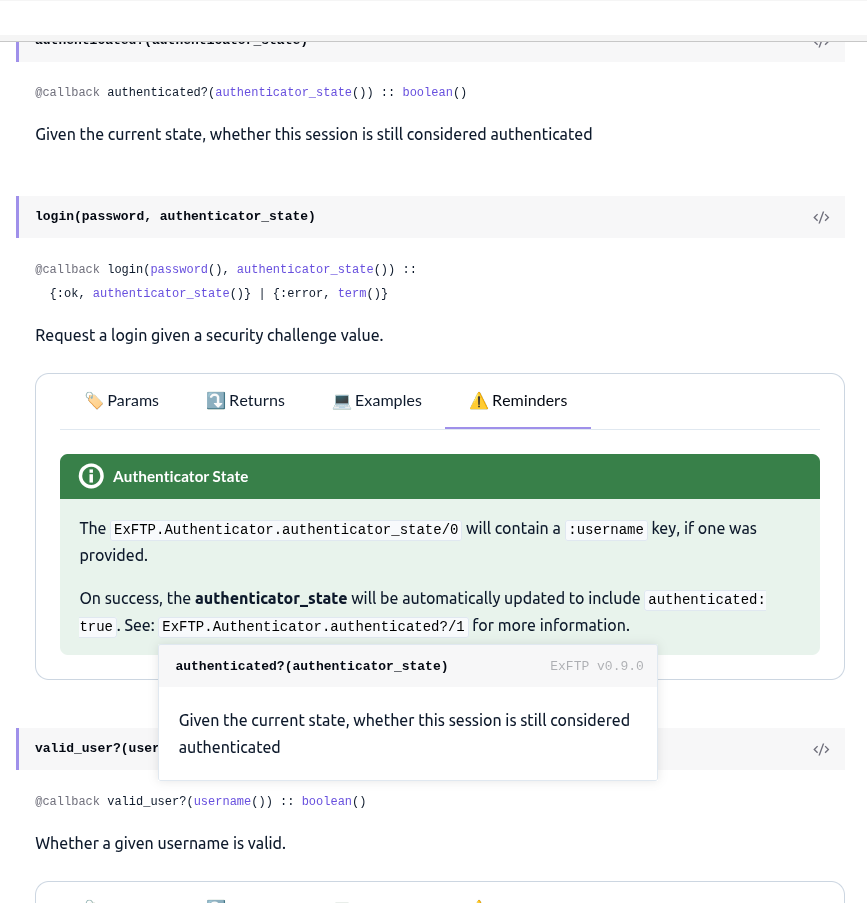Click the Authenticator State banner title

pyautogui.click(x=180, y=477)
